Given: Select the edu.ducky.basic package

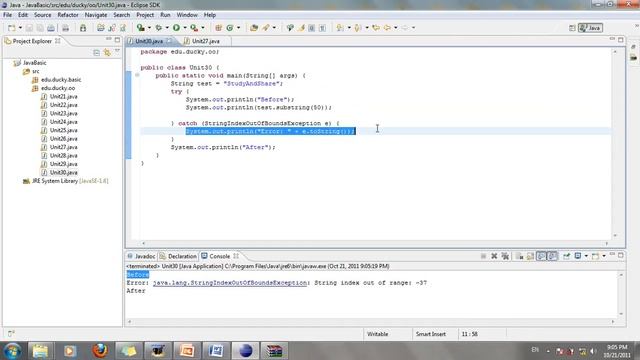Looking at the screenshot, I should [x=61, y=80].
